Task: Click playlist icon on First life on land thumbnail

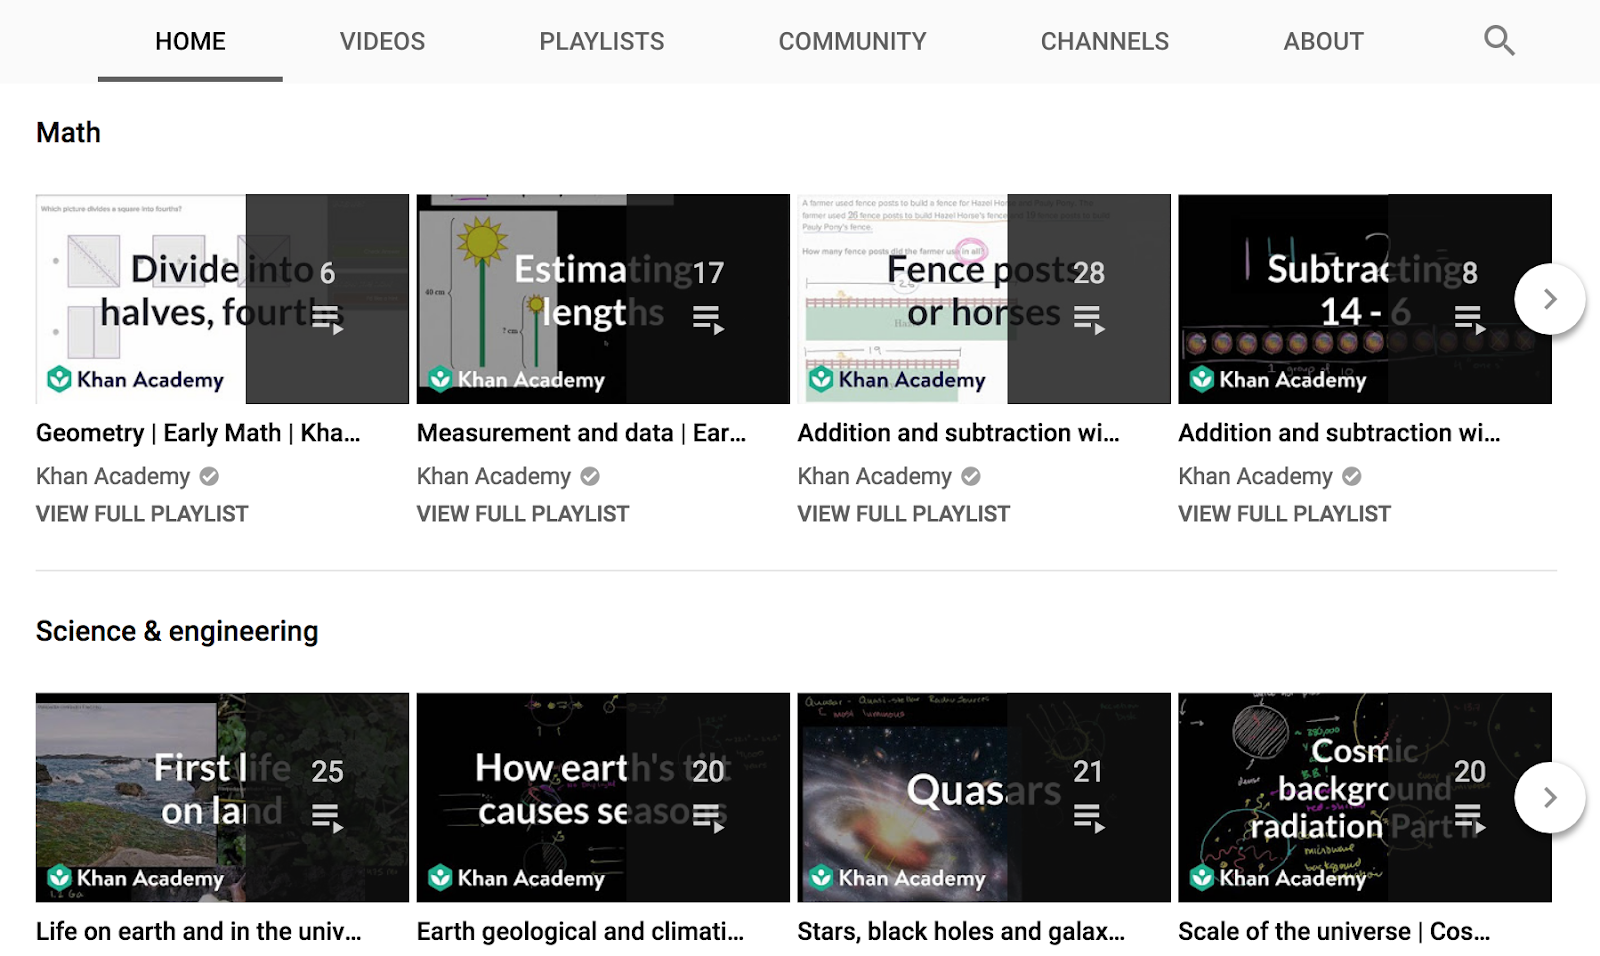Action: point(327,819)
